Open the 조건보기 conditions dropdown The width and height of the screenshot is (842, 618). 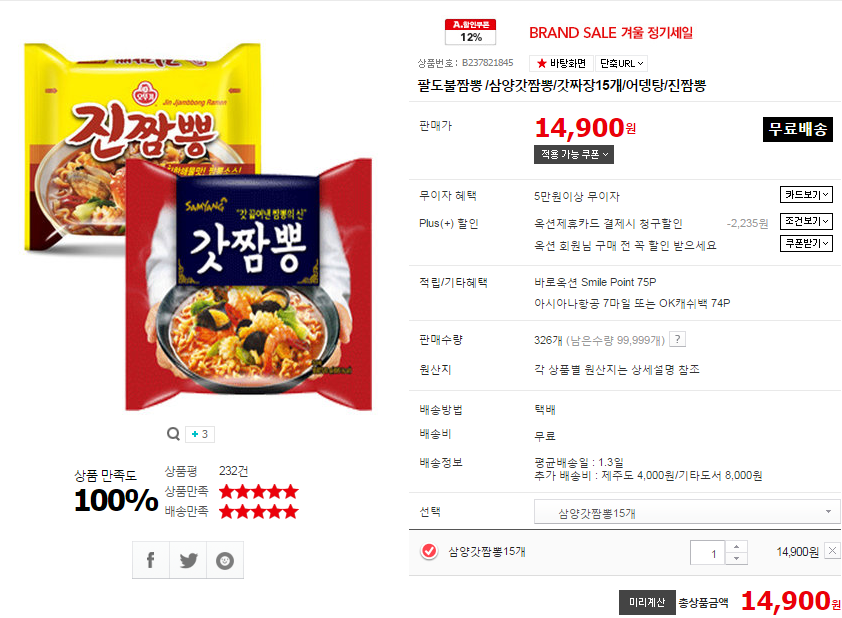(x=806, y=221)
